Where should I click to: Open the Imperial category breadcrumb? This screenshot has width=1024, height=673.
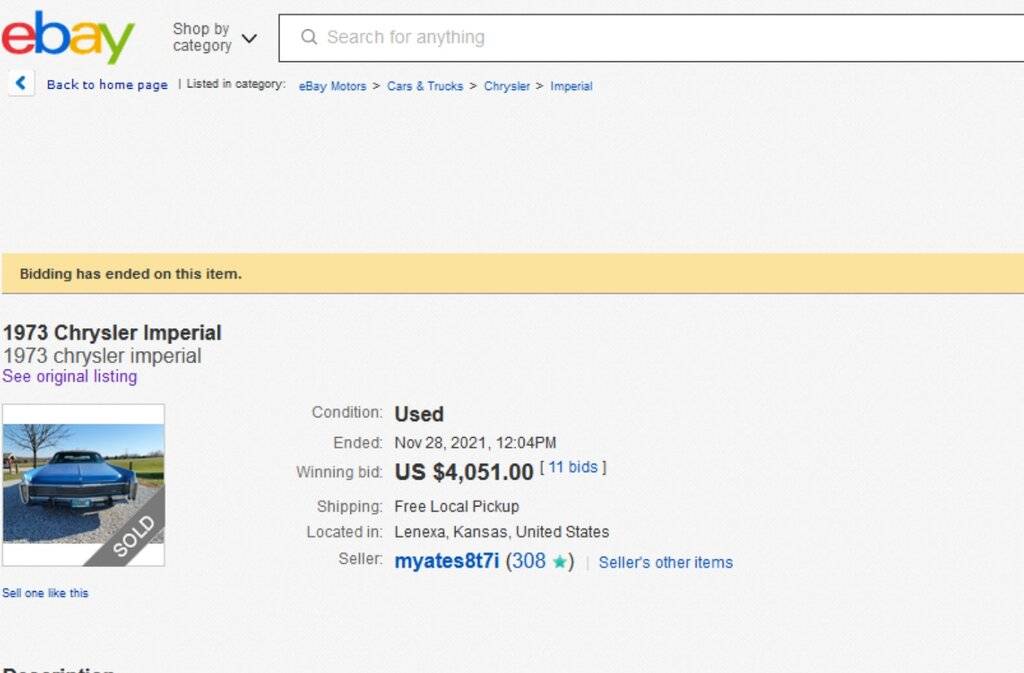(x=571, y=86)
